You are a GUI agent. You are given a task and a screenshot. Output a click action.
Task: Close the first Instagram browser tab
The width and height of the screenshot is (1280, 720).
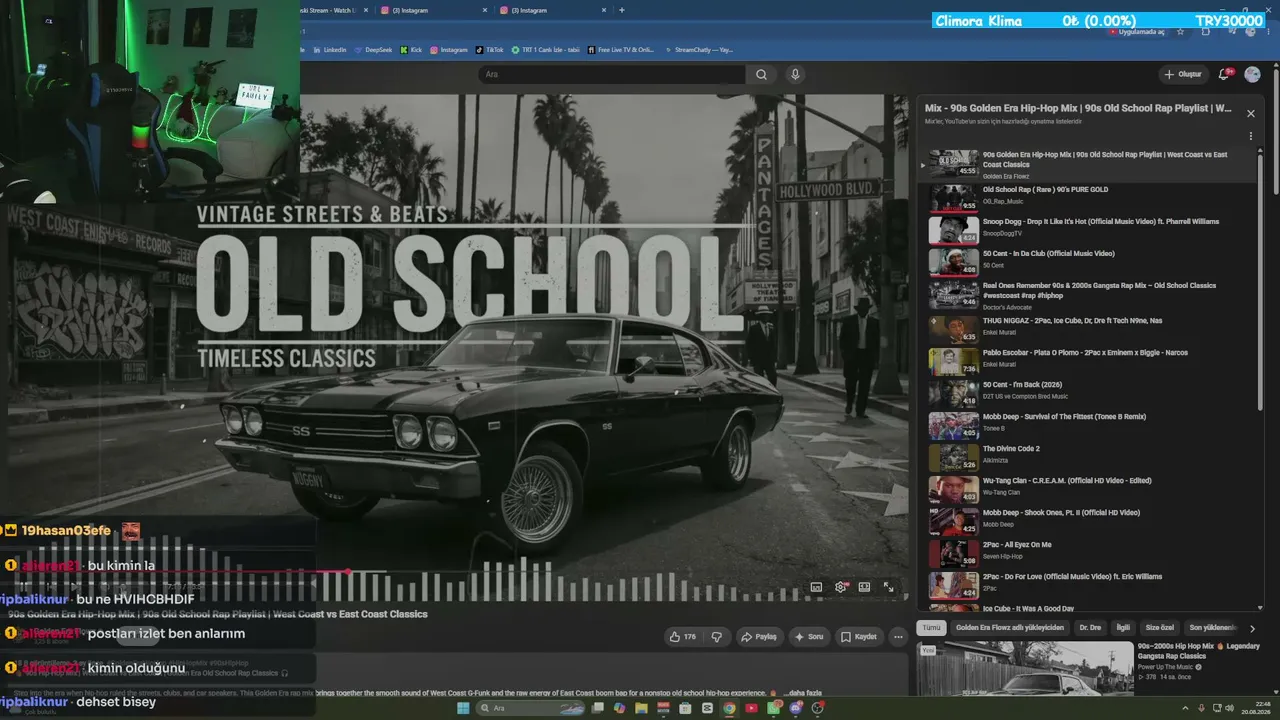tap(485, 10)
